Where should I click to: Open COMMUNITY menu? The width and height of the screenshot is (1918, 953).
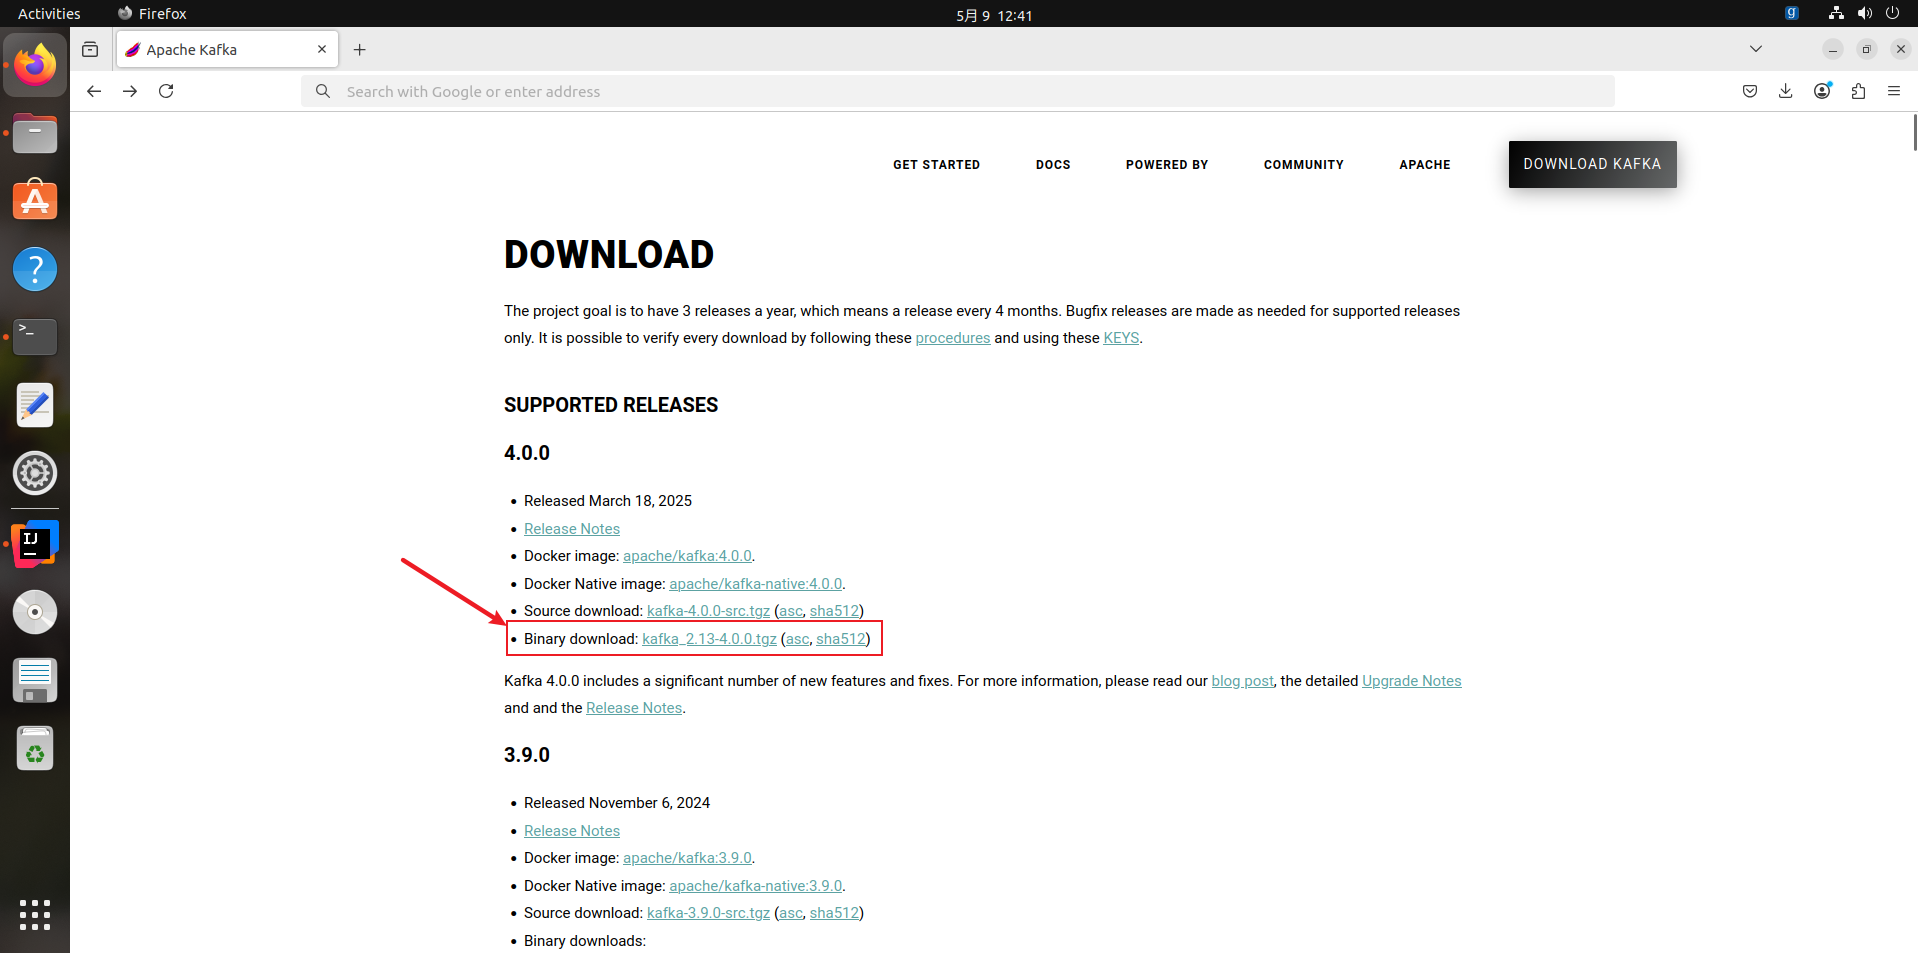click(x=1303, y=165)
